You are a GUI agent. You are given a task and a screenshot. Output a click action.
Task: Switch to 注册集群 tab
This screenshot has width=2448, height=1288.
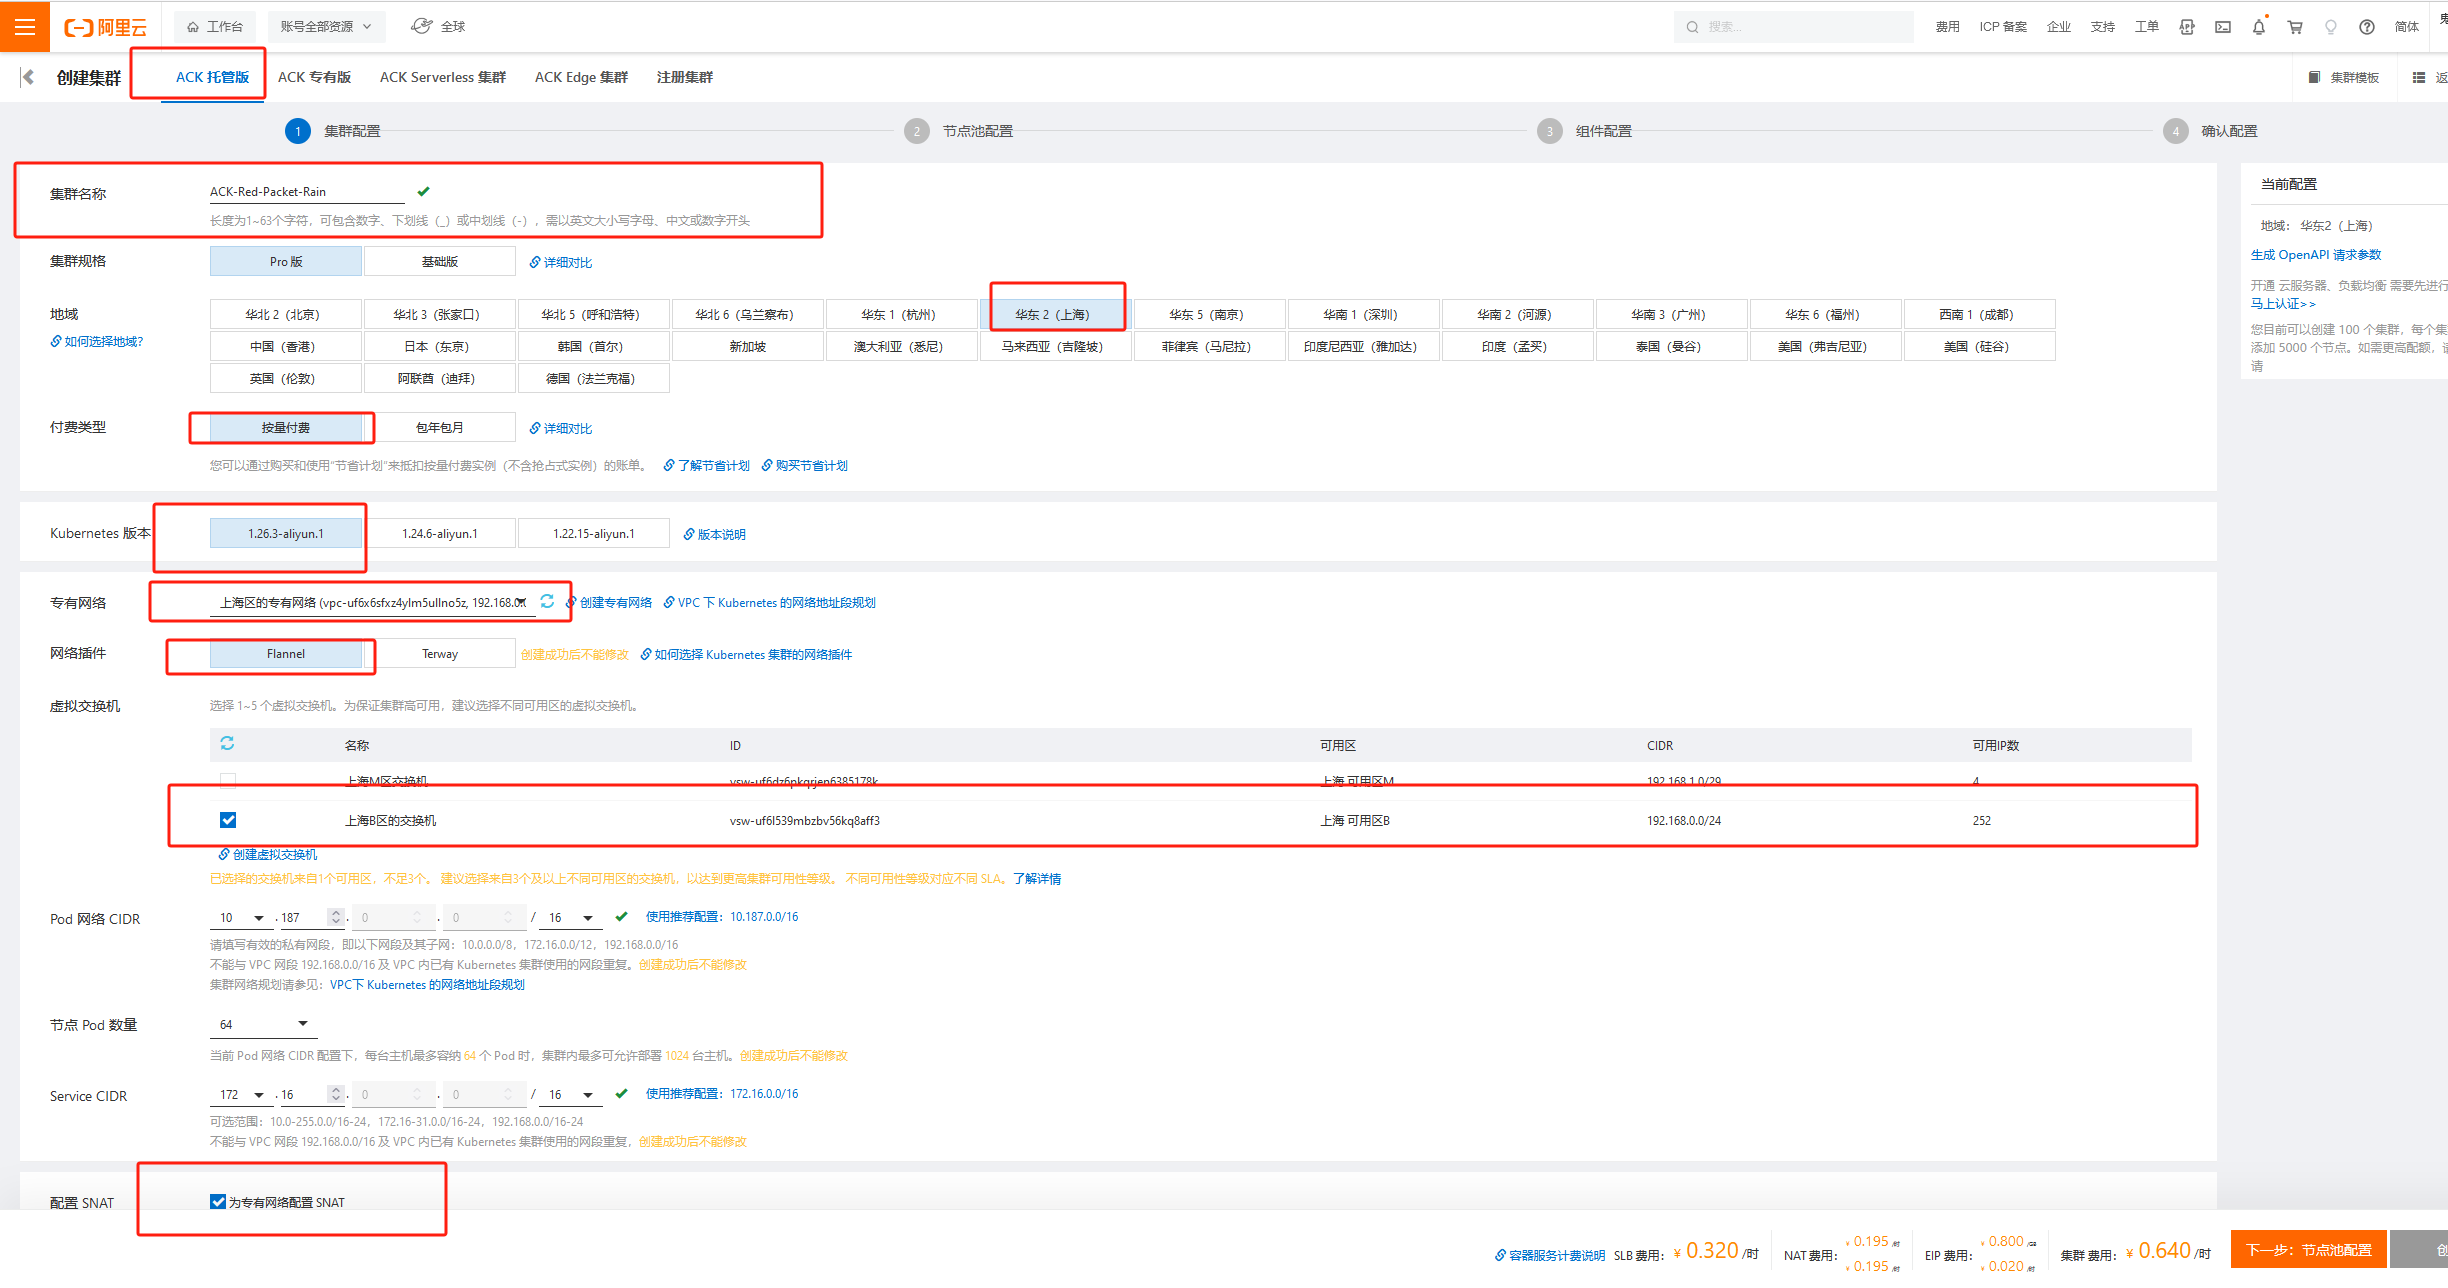(685, 77)
